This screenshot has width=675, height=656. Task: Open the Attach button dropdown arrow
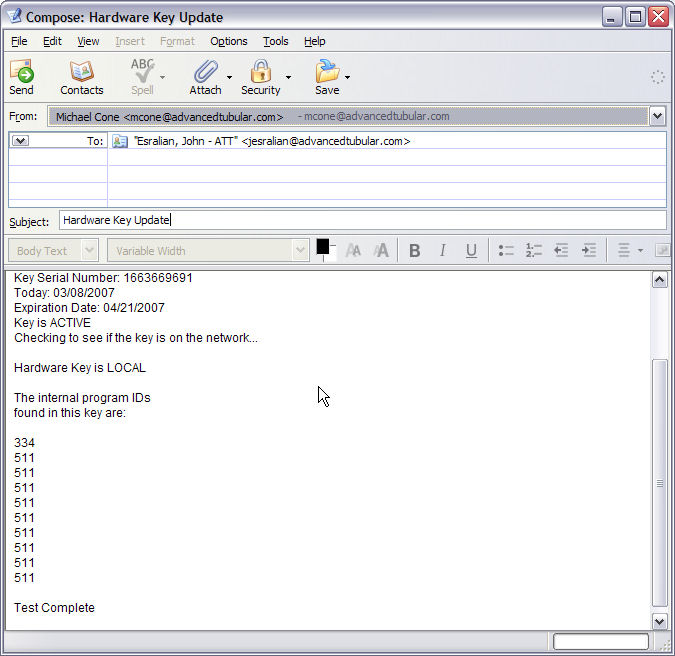(230, 77)
